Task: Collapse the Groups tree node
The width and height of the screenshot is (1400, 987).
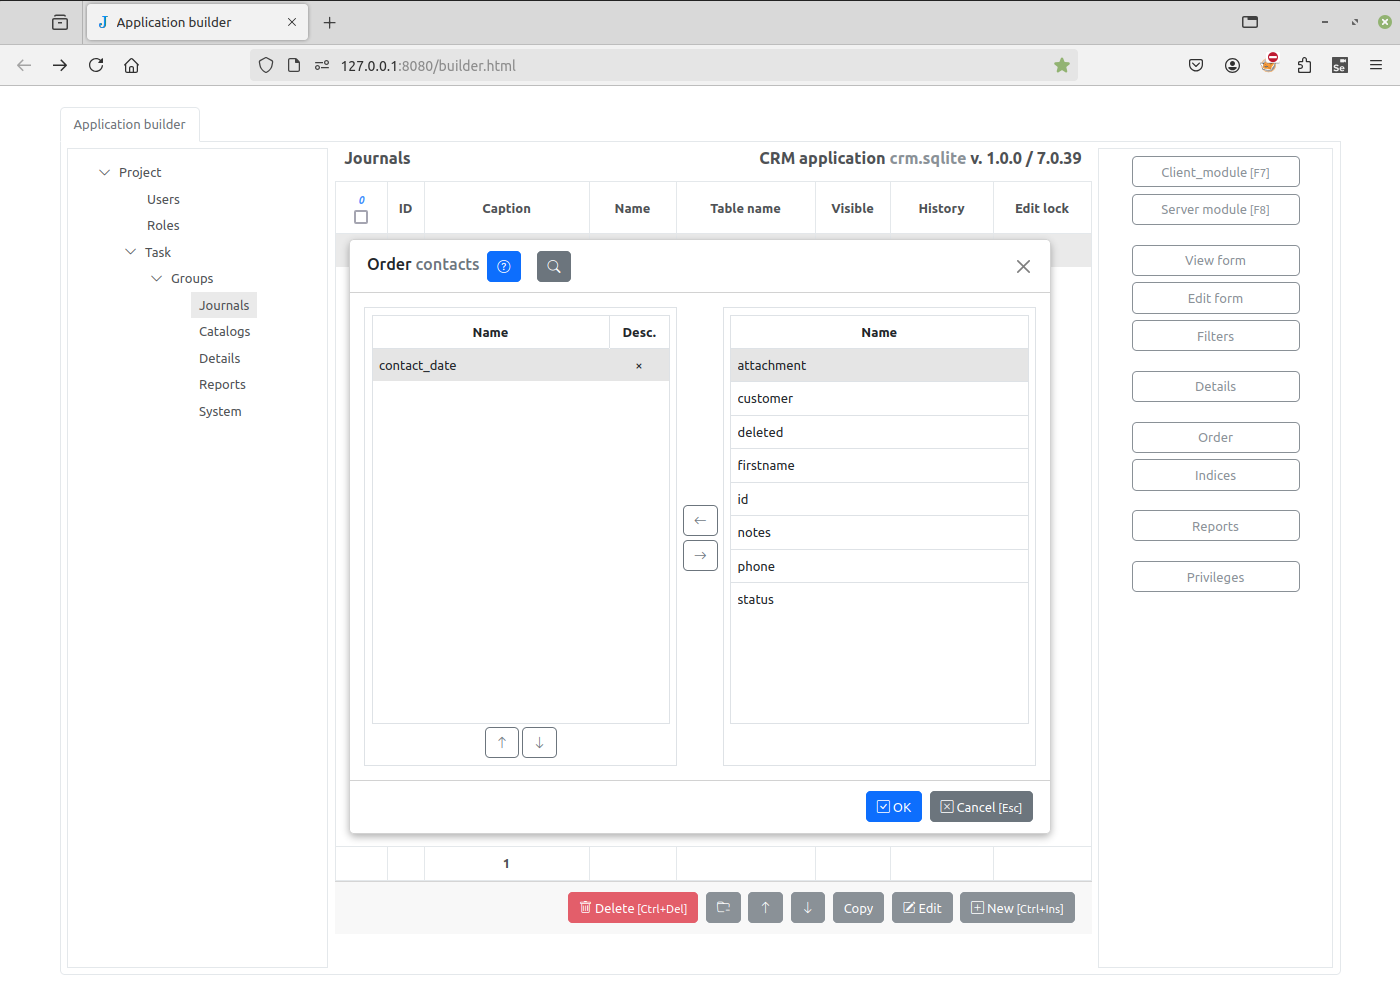Action: [157, 278]
